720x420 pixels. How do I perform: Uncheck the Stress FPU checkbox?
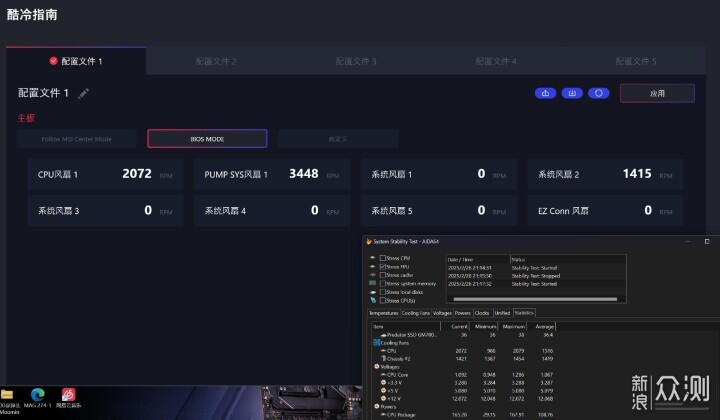[x=382, y=266]
